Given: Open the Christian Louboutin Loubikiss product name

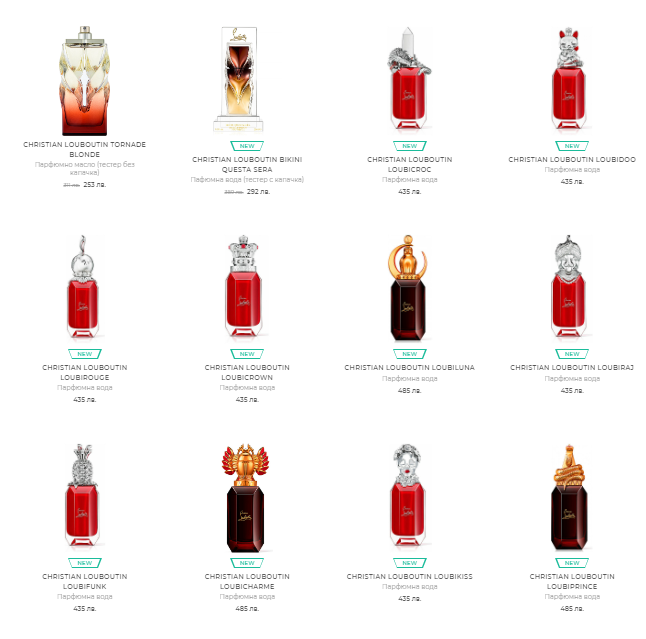Looking at the screenshot, I should pyautogui.click(x=410, y=576).
